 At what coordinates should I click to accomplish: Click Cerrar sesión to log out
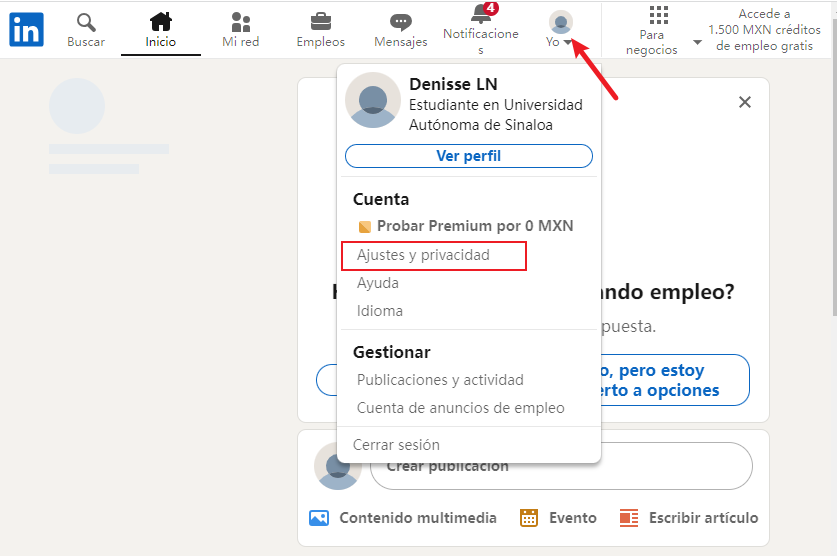tap(398, 445)
